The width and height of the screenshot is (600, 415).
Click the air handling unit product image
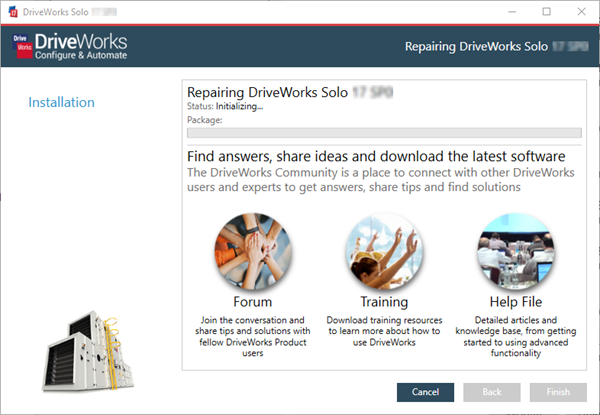[x=88, y=351]
